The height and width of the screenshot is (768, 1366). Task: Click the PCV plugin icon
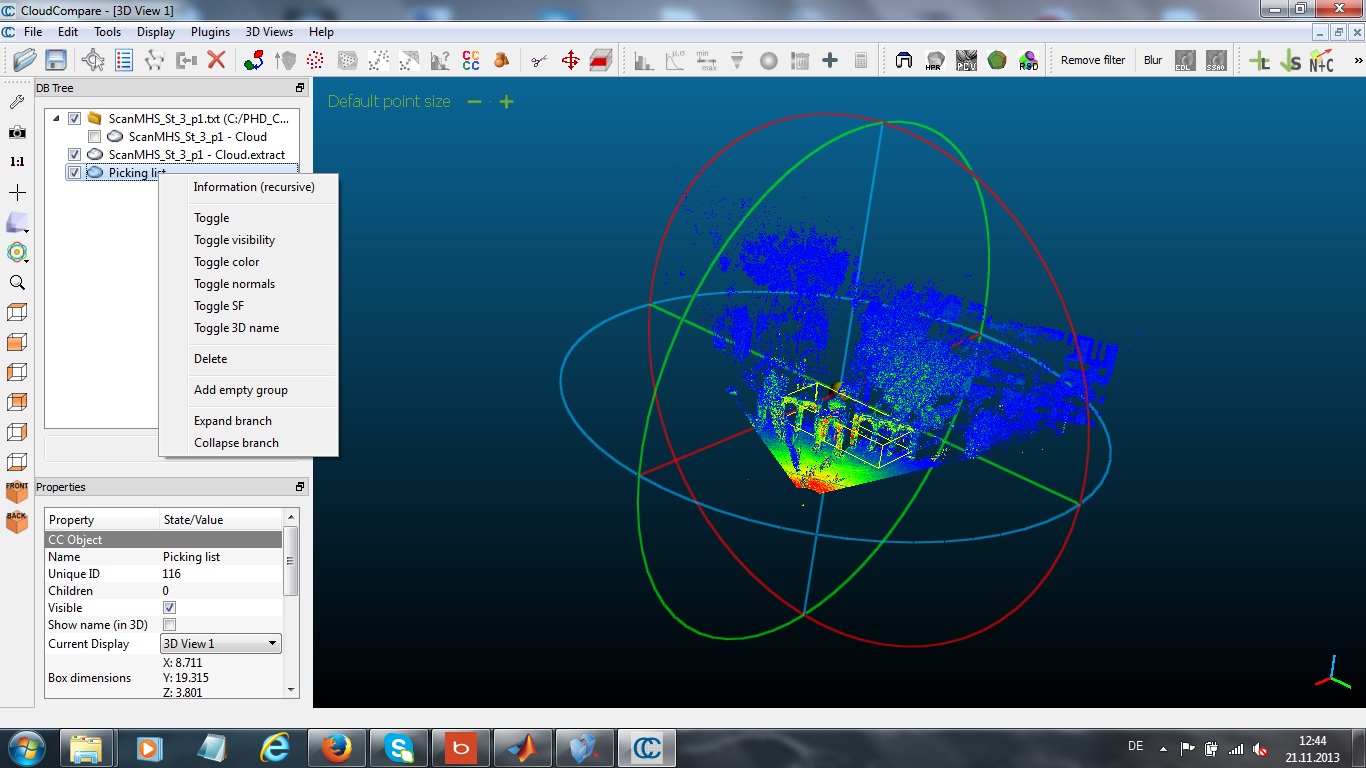click(x=966, y=60)
